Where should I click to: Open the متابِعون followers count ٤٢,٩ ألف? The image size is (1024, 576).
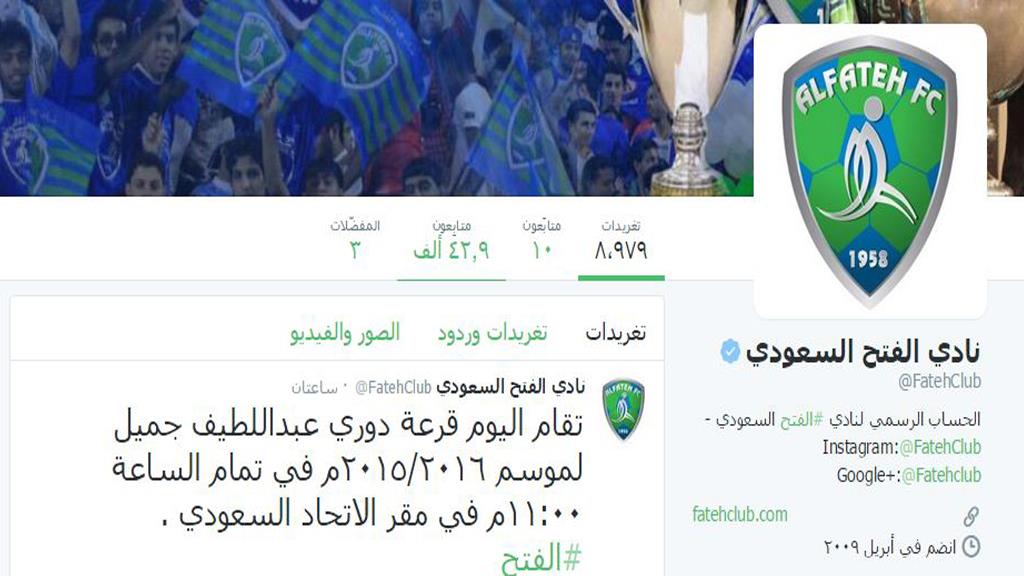[451, 240]
